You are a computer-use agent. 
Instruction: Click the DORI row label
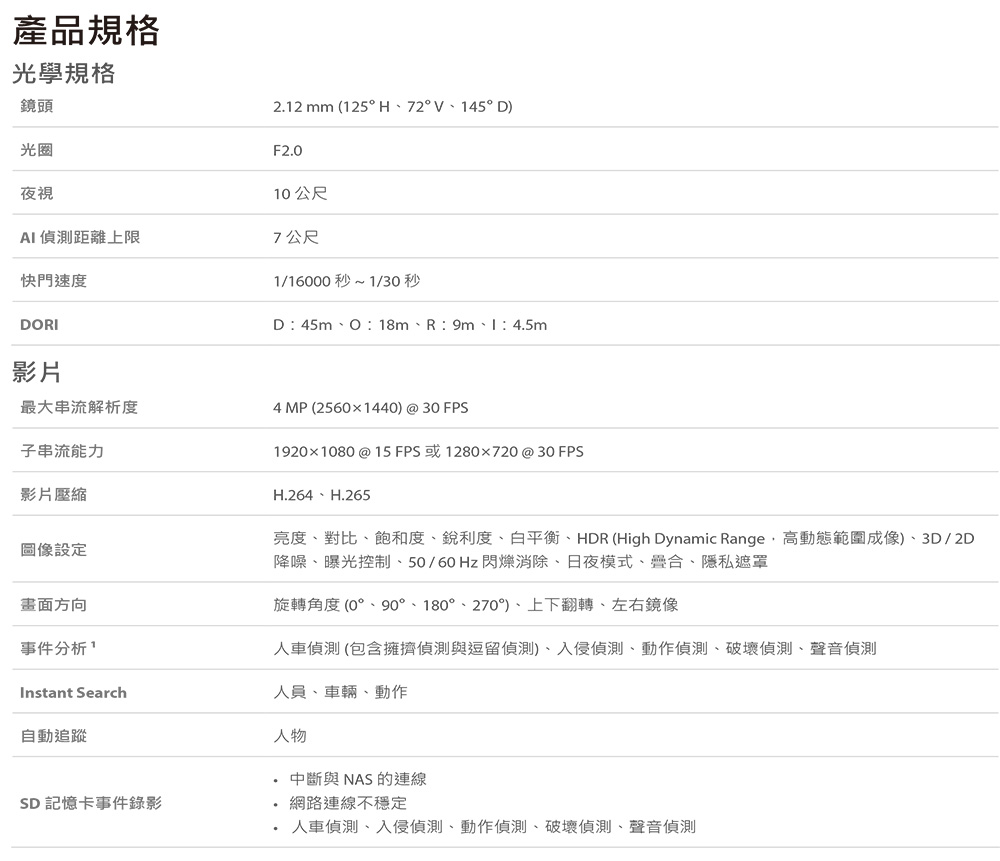click(39, 325)
